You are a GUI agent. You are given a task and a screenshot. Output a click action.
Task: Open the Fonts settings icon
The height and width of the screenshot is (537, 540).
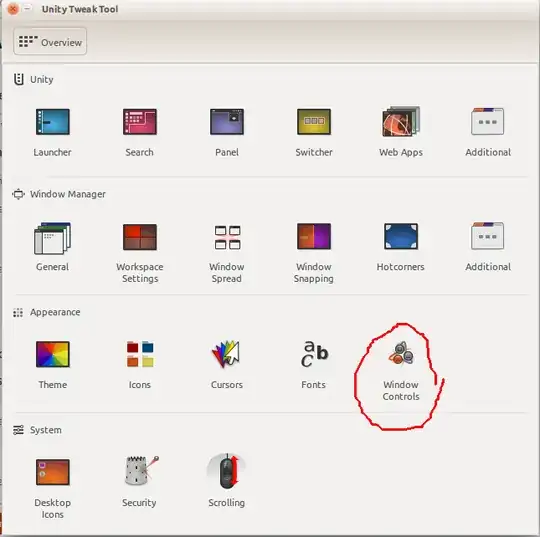314,354
